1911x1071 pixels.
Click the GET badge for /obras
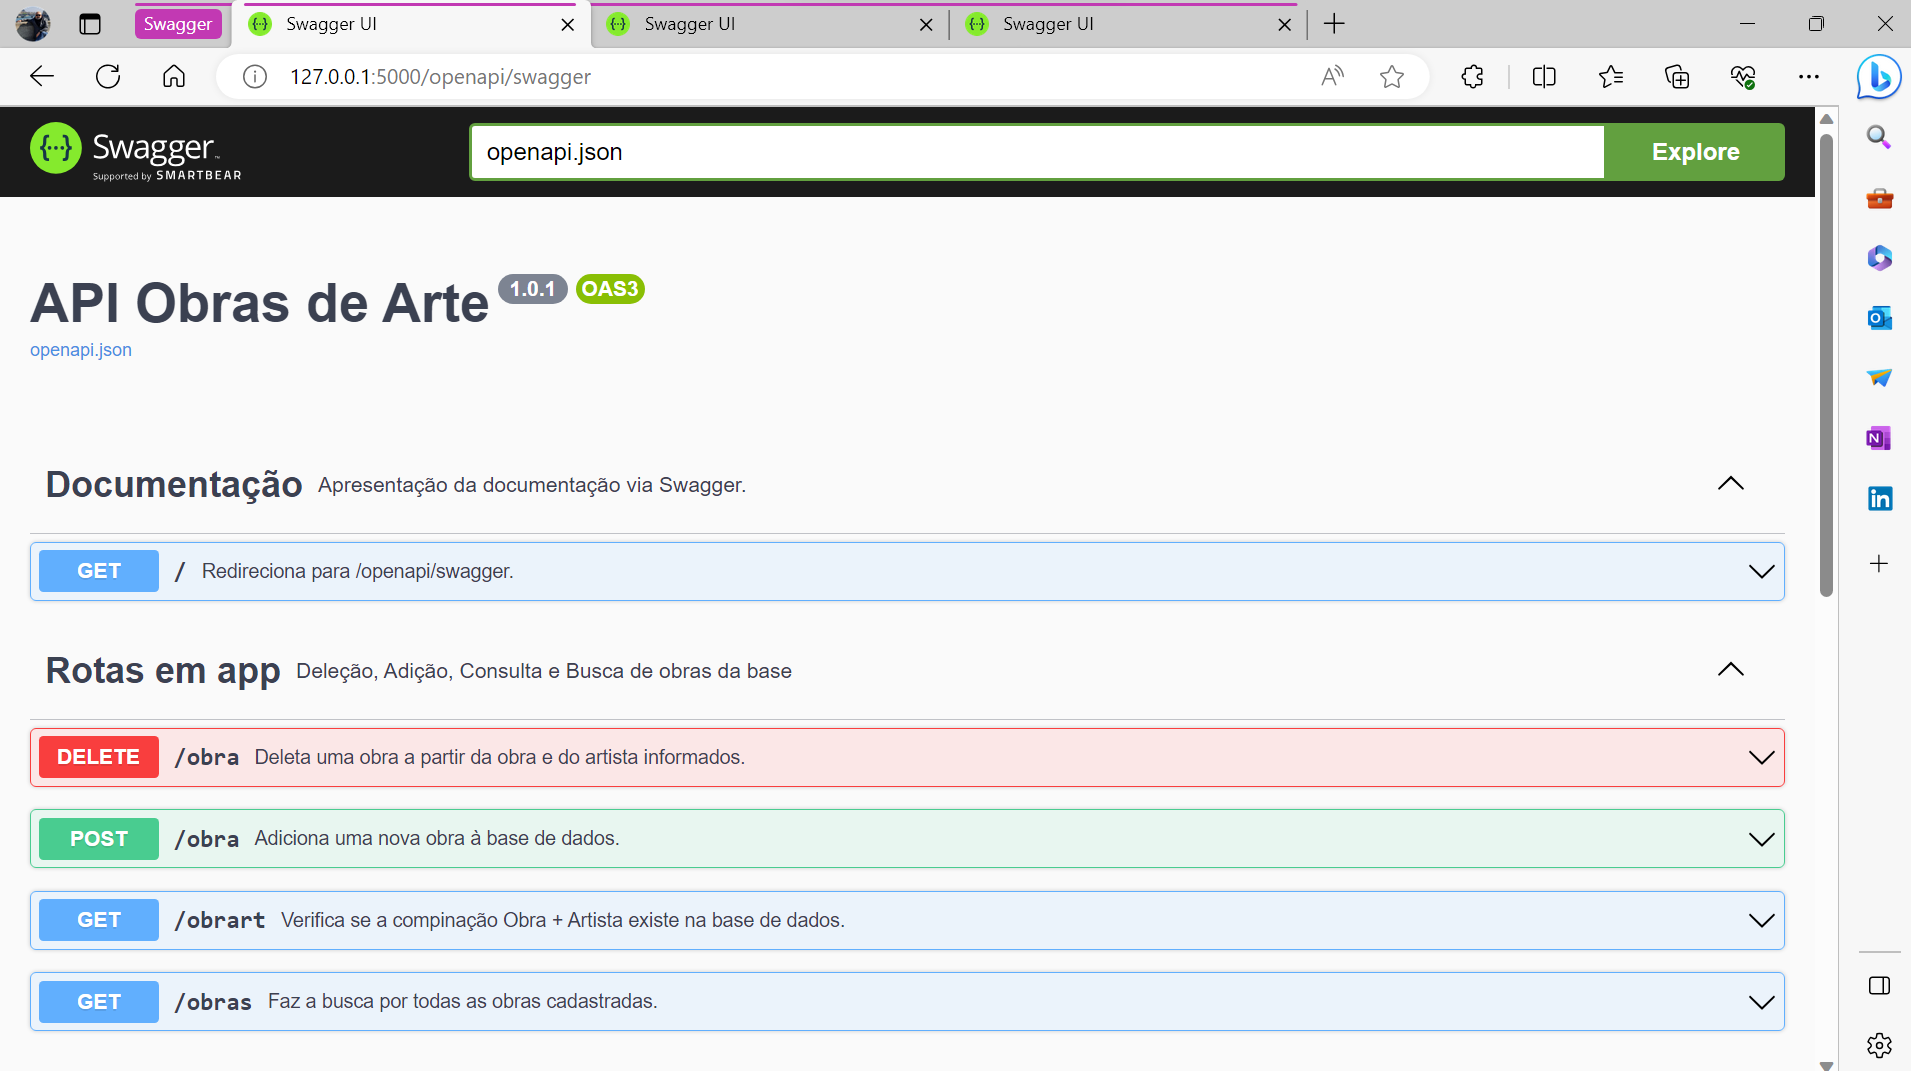tap(99, 1002)
